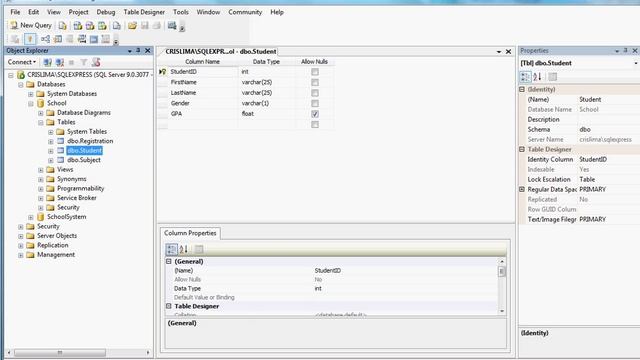Collapse the (General) section in Column Properties
This screenshot has height=360, width=640.
tap(169, 261)
